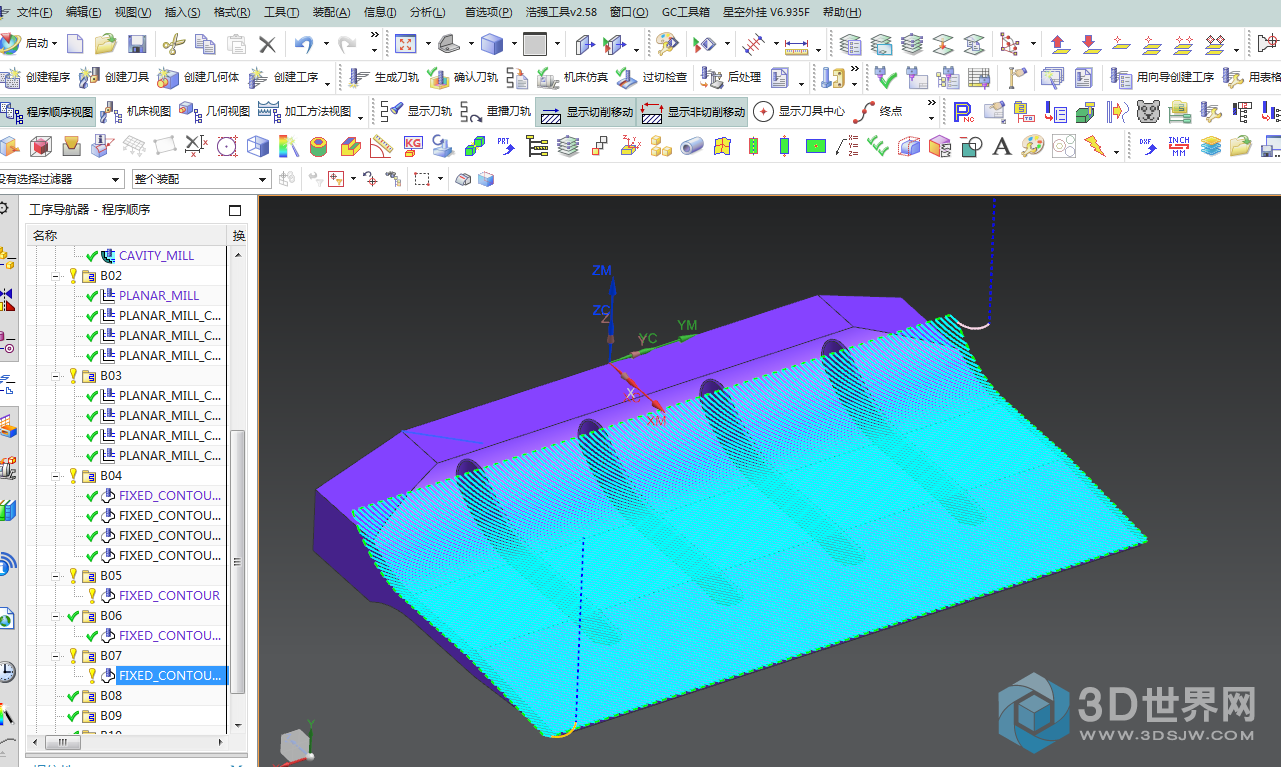Click the green checkmark tool verify icon
Image resolution: width=1281 pixels, height=767 pixels.
(x=884, y=77)
